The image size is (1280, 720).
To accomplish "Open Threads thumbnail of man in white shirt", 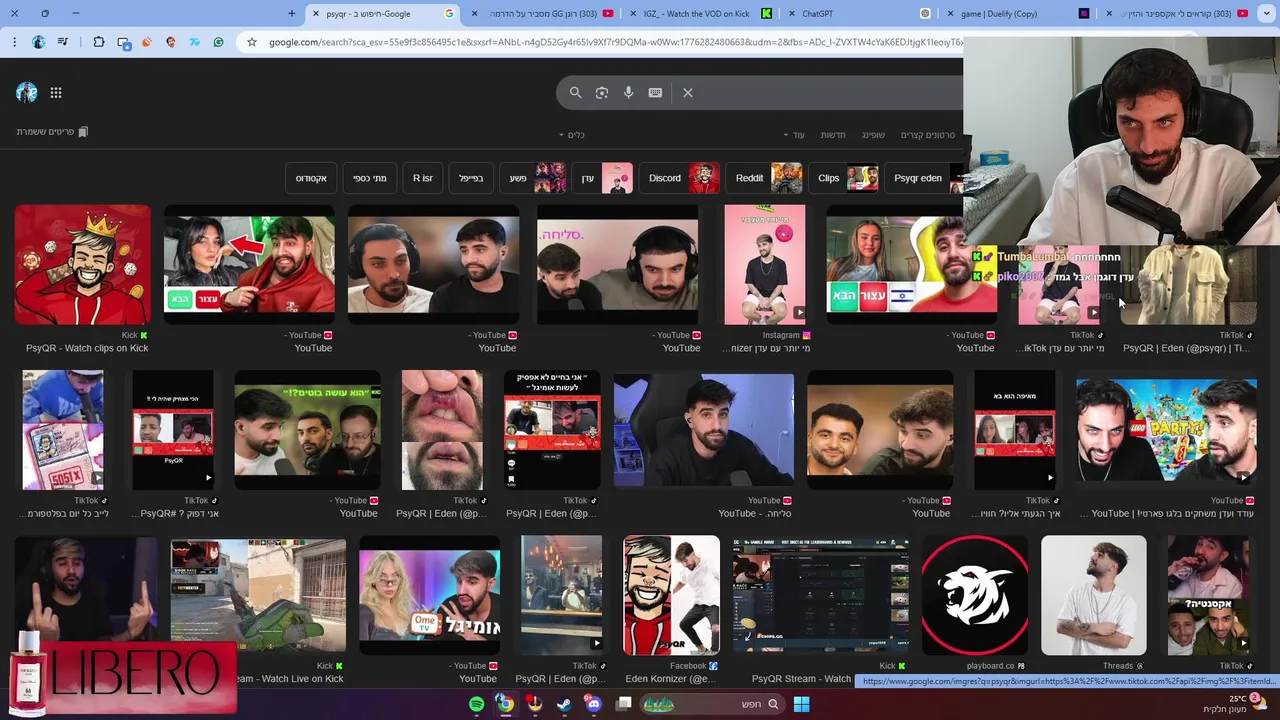I will (1094, 595).
